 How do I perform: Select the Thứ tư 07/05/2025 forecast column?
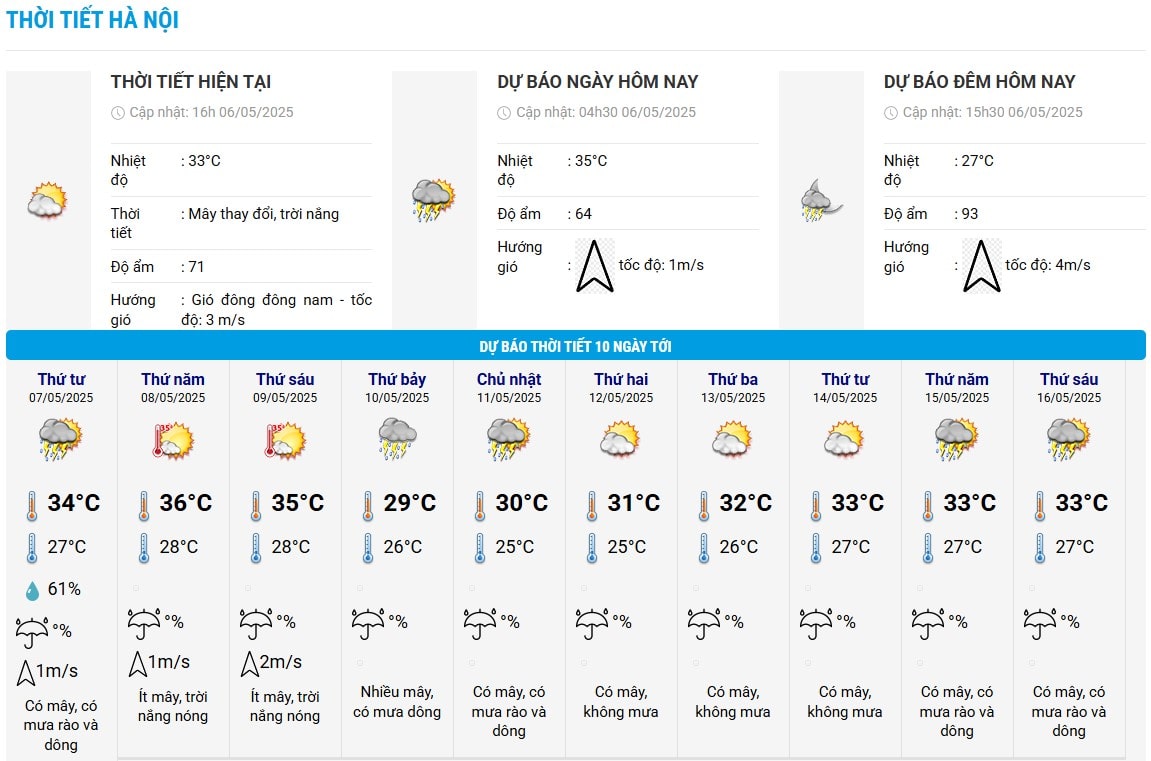(x=62, y=559)
